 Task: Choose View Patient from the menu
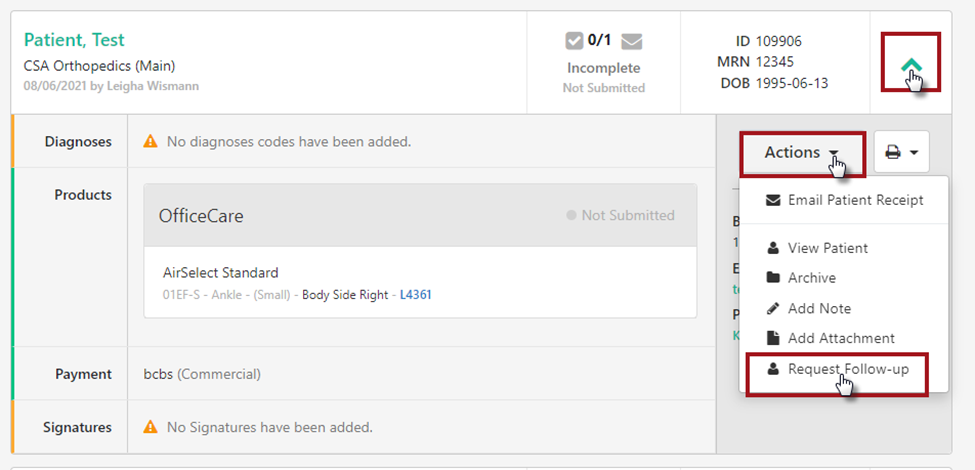tap(827, 248)
